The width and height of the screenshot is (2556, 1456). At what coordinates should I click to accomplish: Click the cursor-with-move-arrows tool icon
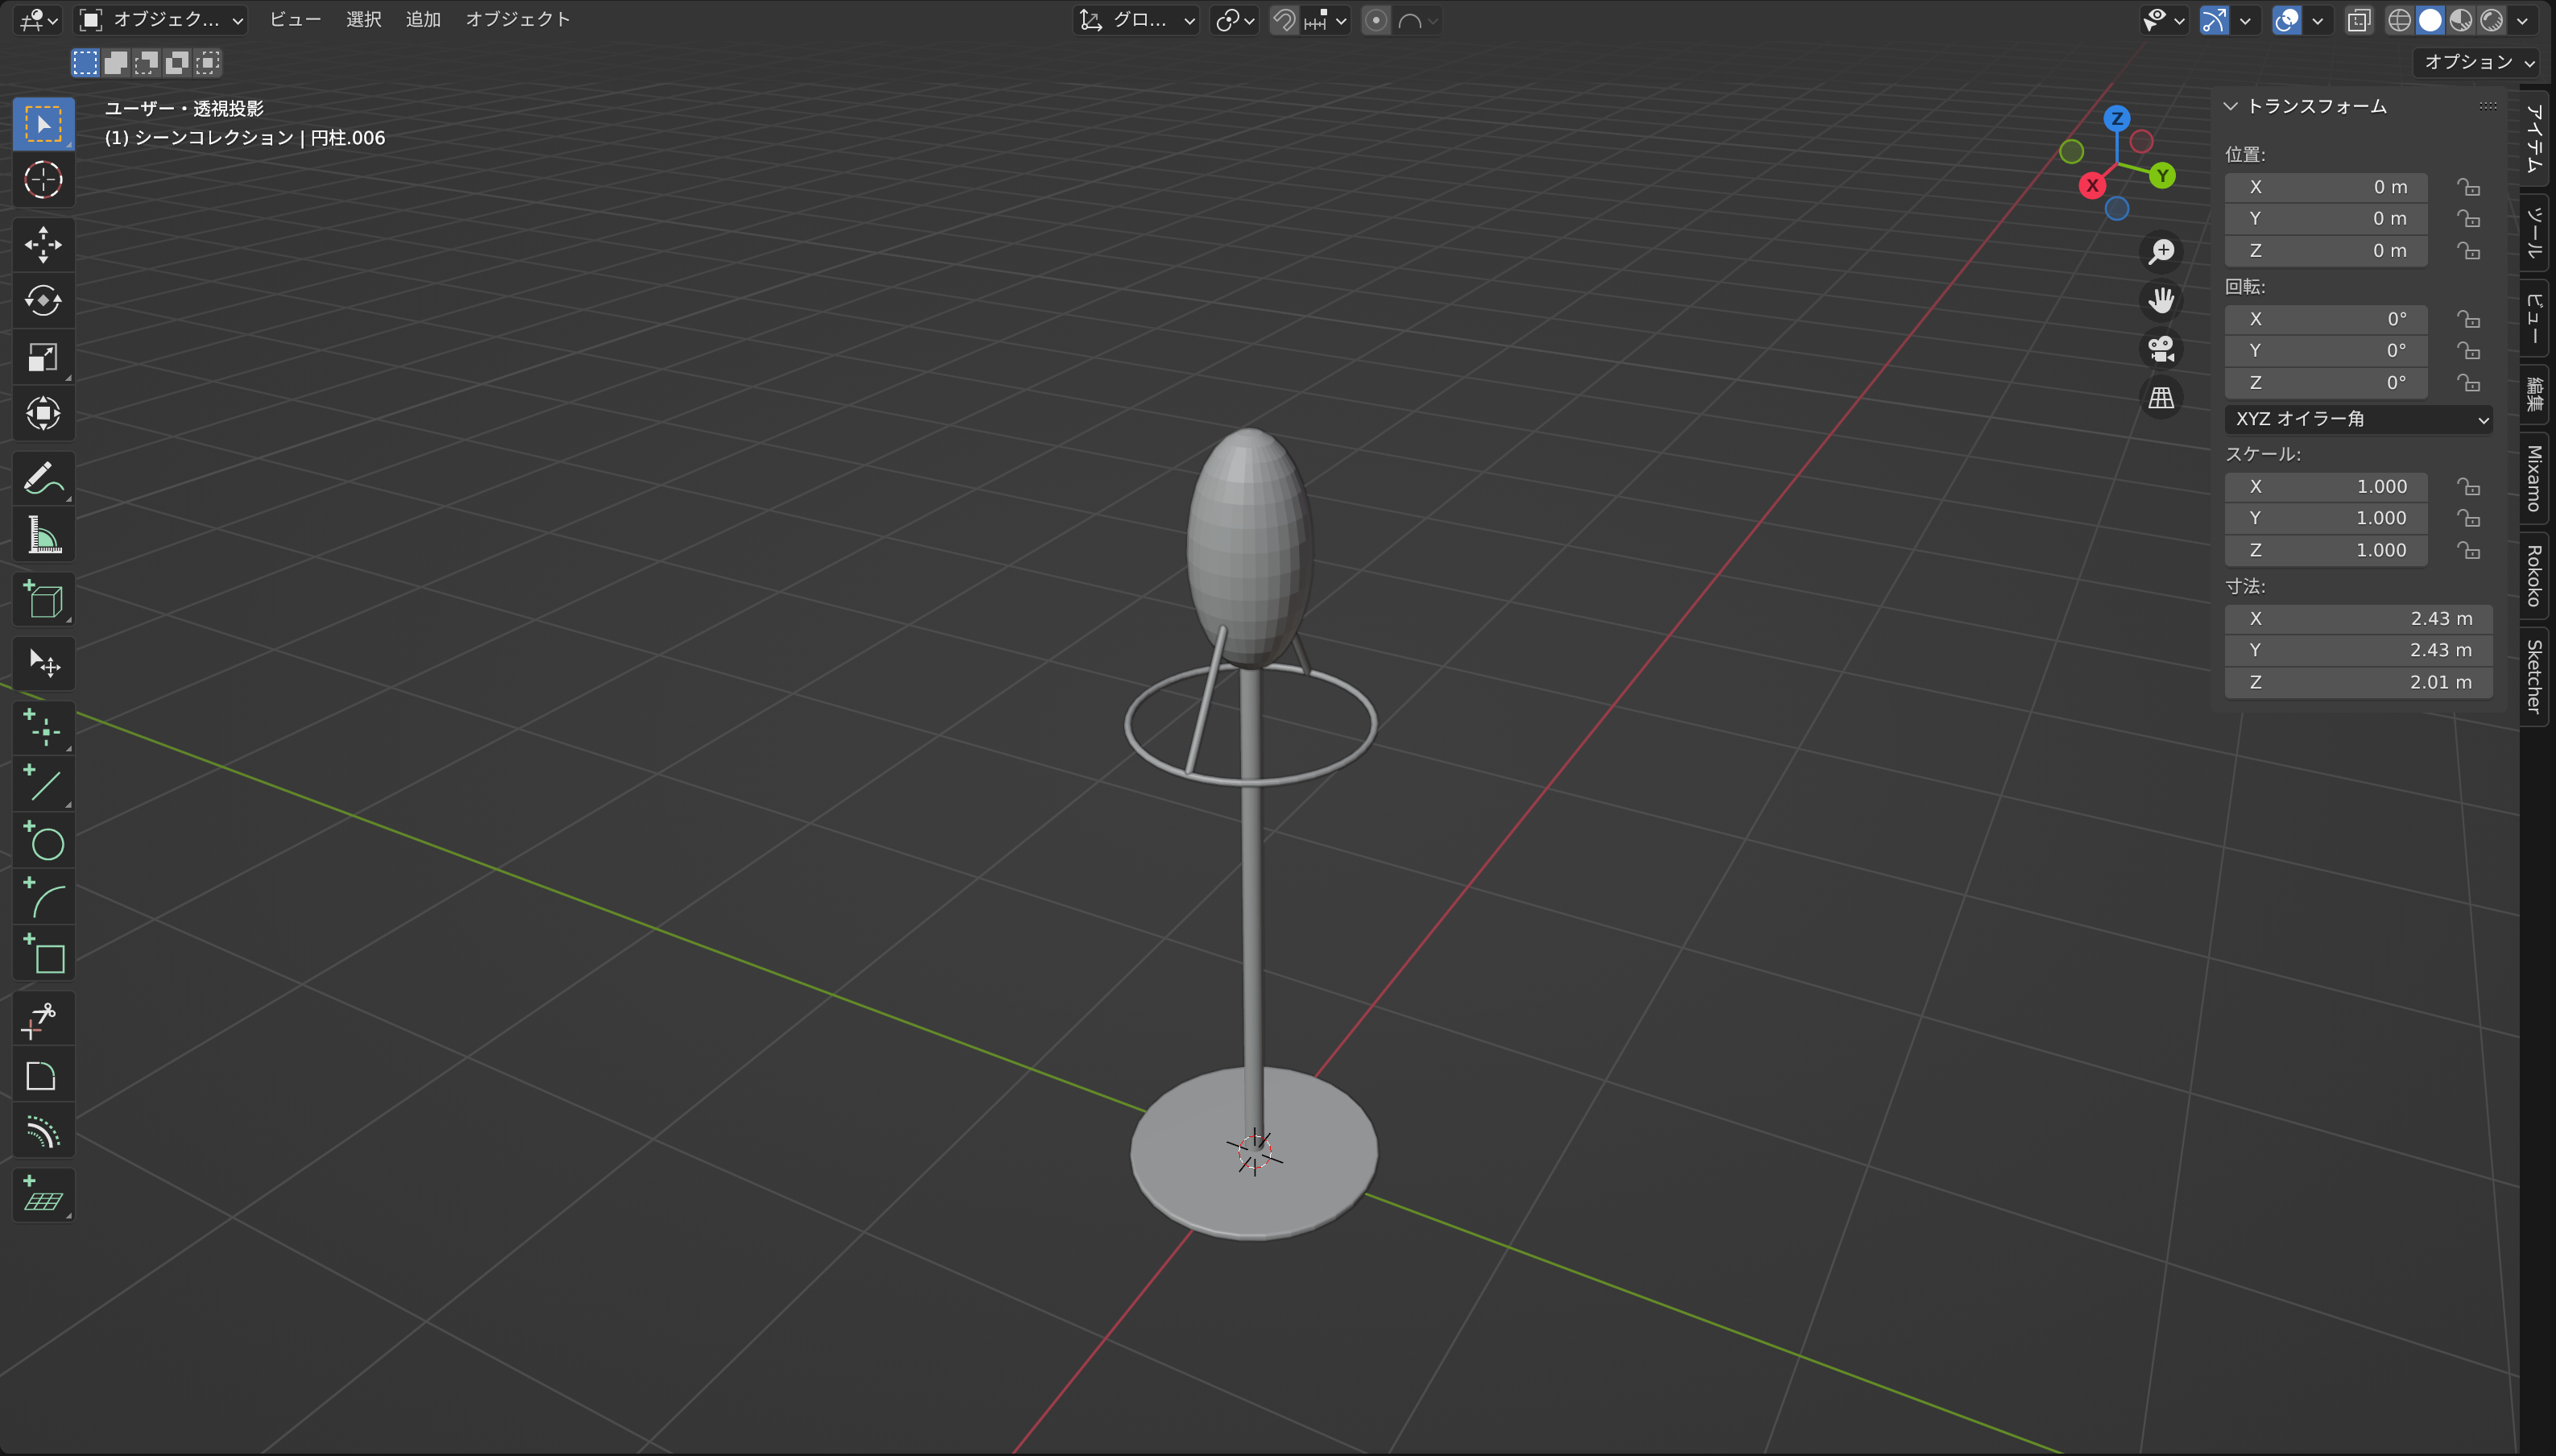pyautogui.click(x=43, y=663)
